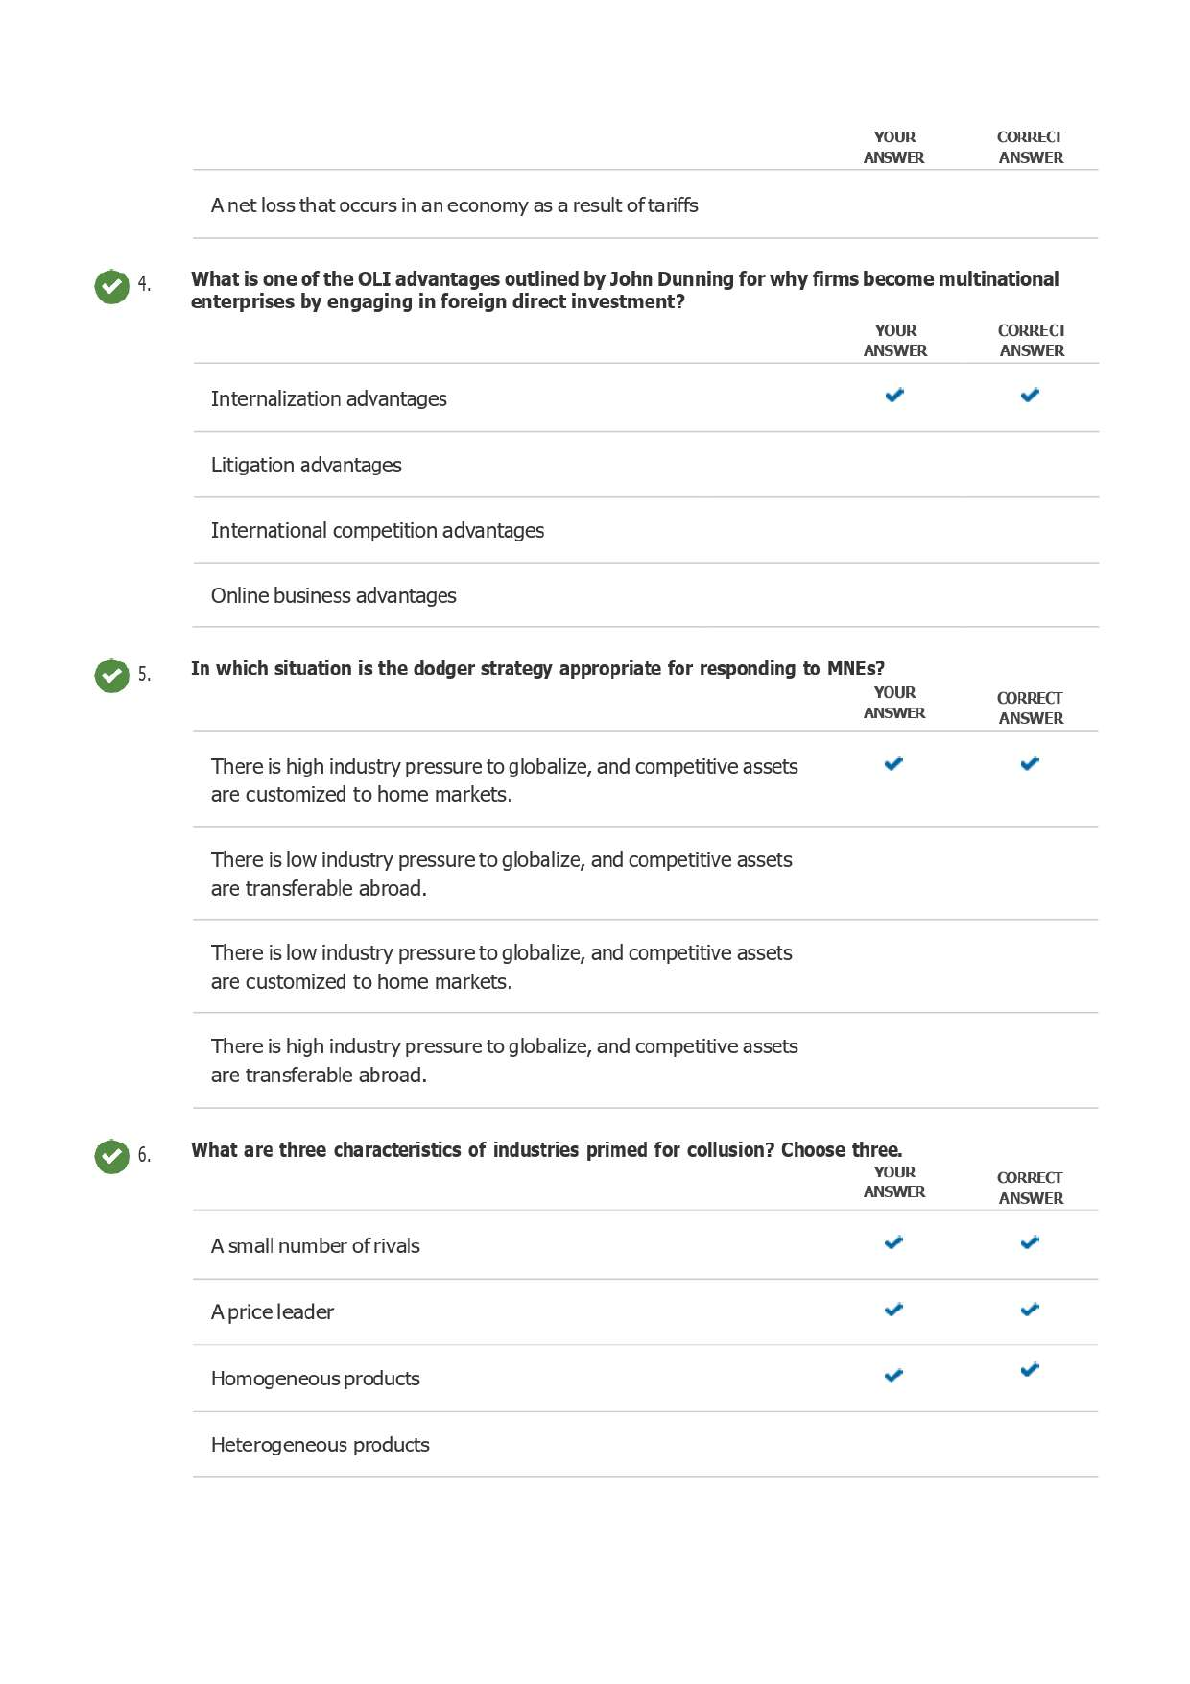Select net loss from tariffs answer row
1190x1684 pixels.
click(454, 205)
